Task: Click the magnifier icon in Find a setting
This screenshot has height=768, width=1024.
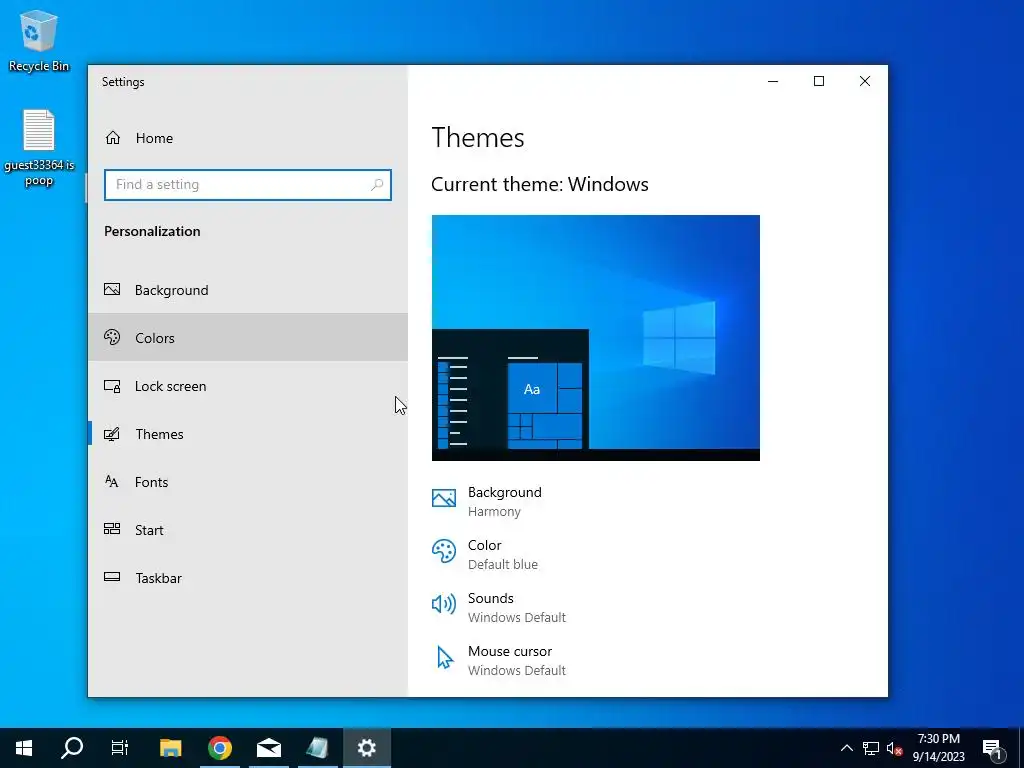Action: 377,185
